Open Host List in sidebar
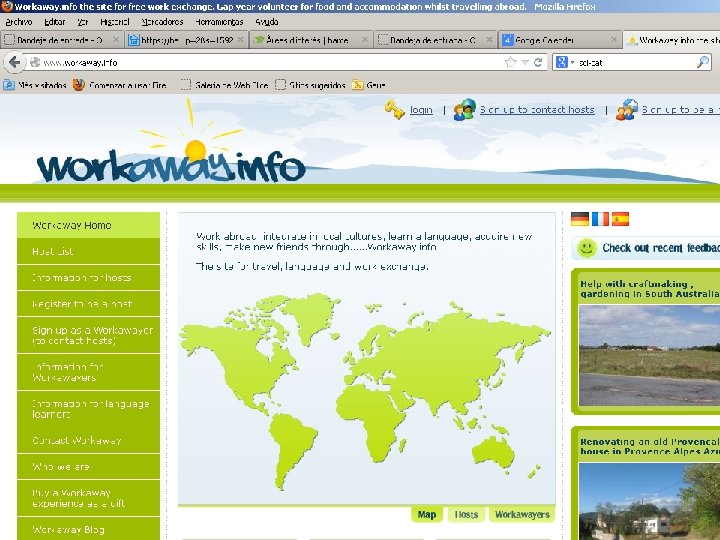This screenshot has width=720, height=540. [x=88, y=251]
